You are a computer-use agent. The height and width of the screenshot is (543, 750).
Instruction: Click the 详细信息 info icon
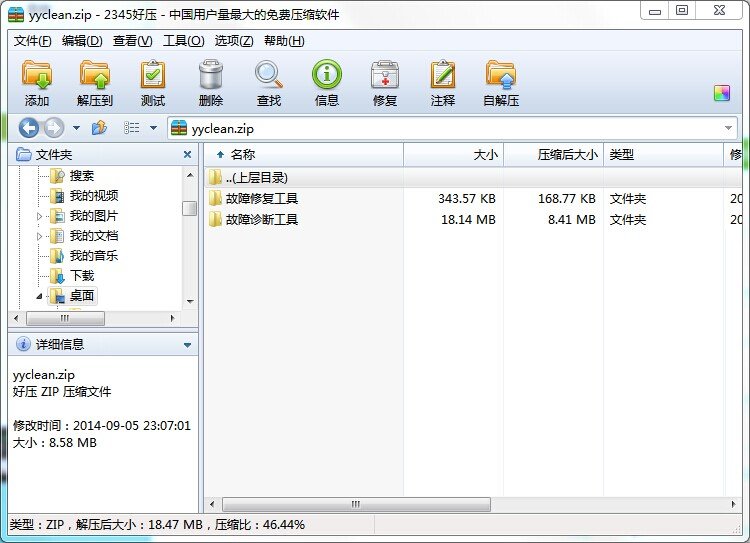pos(22,344)
